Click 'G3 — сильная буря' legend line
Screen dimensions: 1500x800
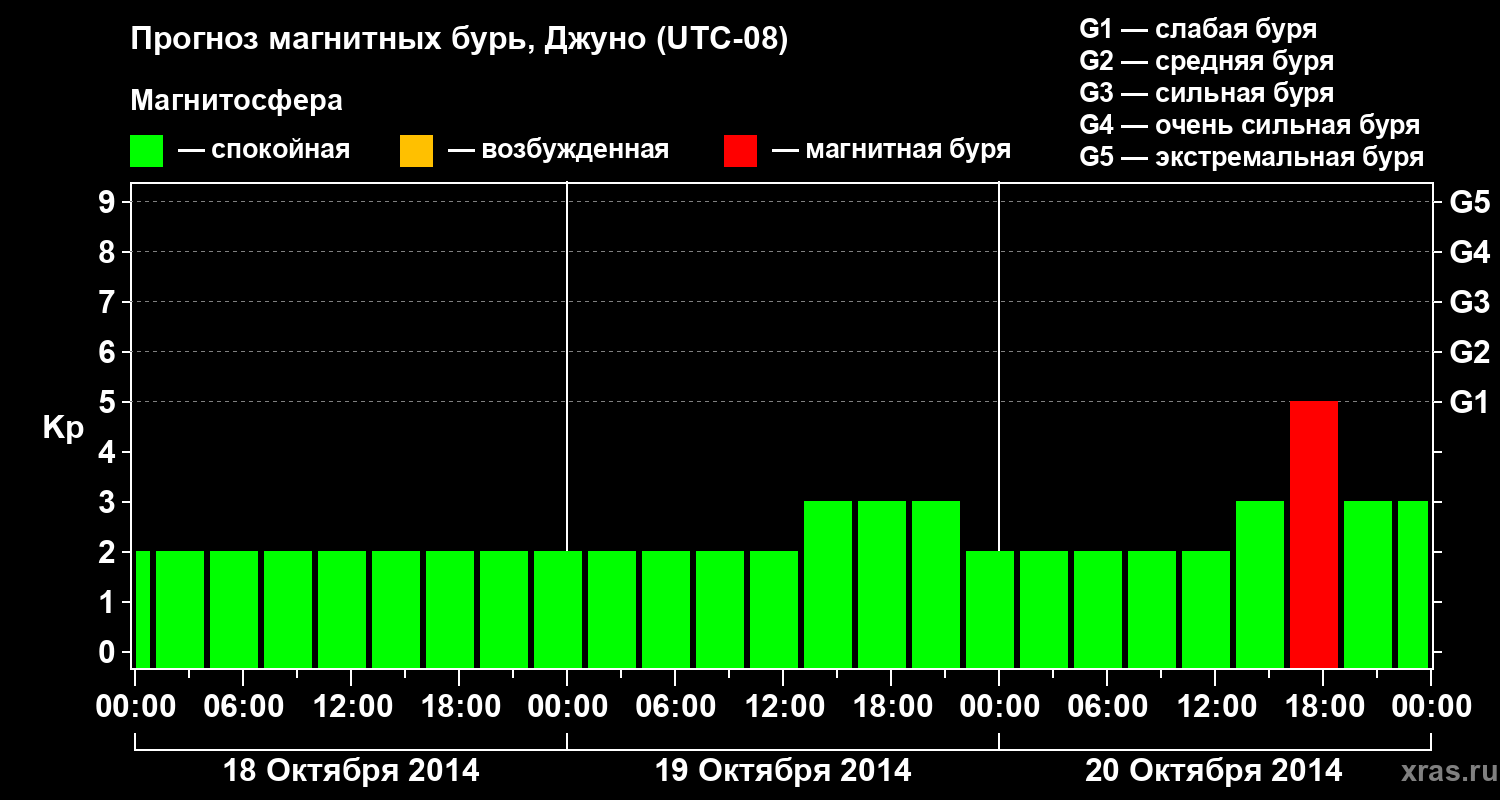(x=1206, y=92)
